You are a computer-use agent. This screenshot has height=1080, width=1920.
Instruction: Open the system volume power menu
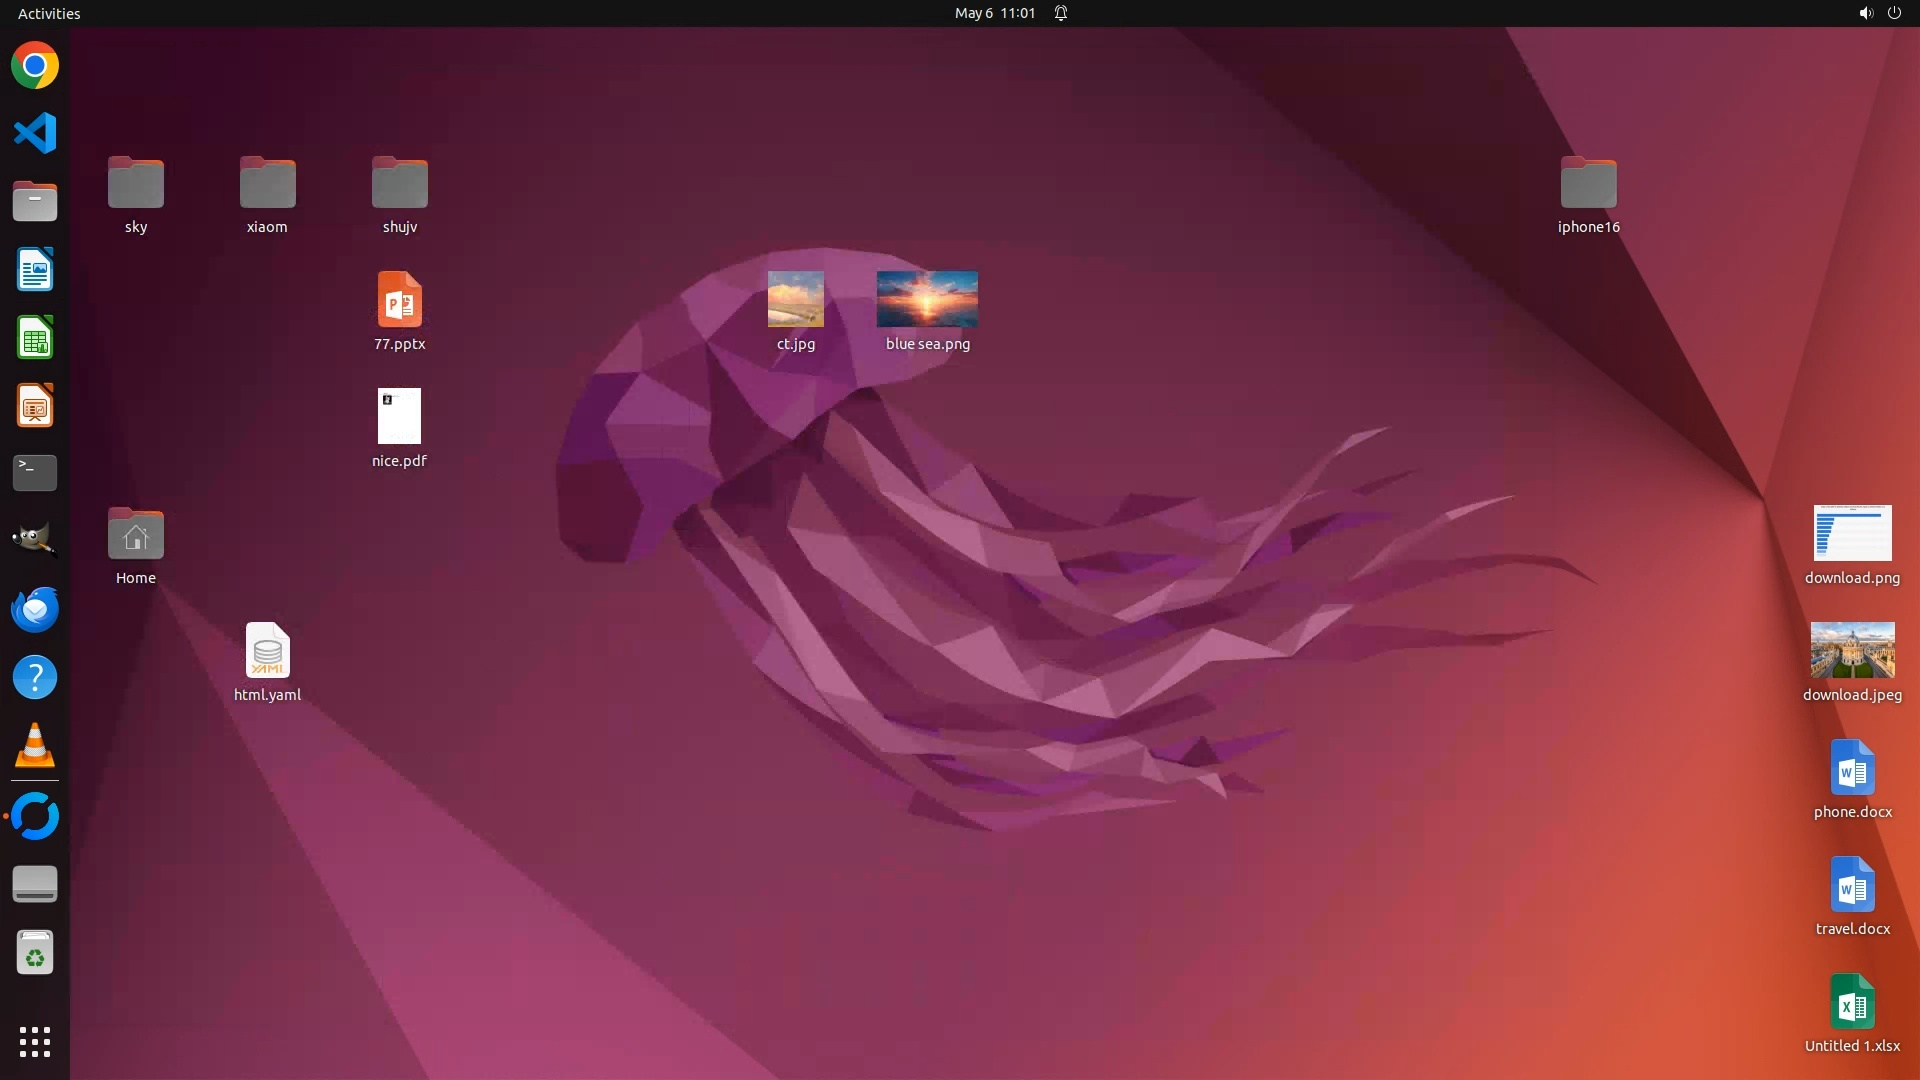pyautogui.click(x=1879, y=13)
